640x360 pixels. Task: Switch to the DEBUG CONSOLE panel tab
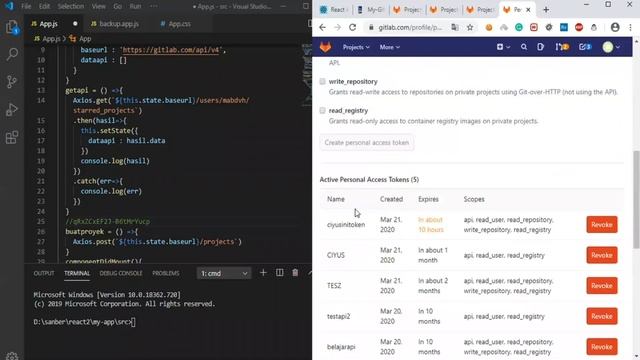tap(121, 273)
